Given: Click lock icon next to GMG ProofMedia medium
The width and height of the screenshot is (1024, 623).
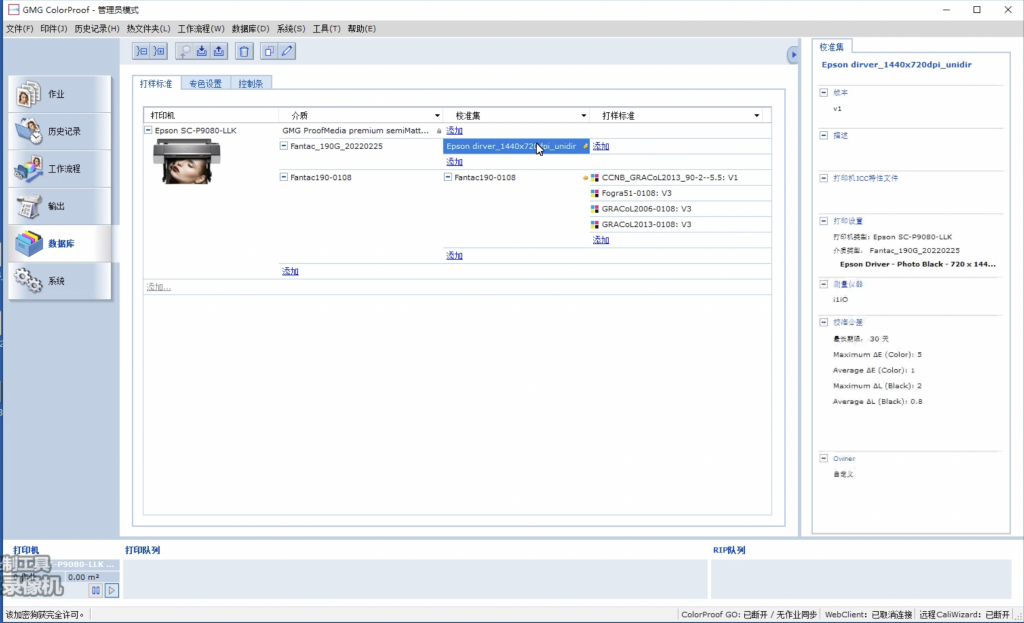Looking at the screenshot, I should (x=439, y=131).
